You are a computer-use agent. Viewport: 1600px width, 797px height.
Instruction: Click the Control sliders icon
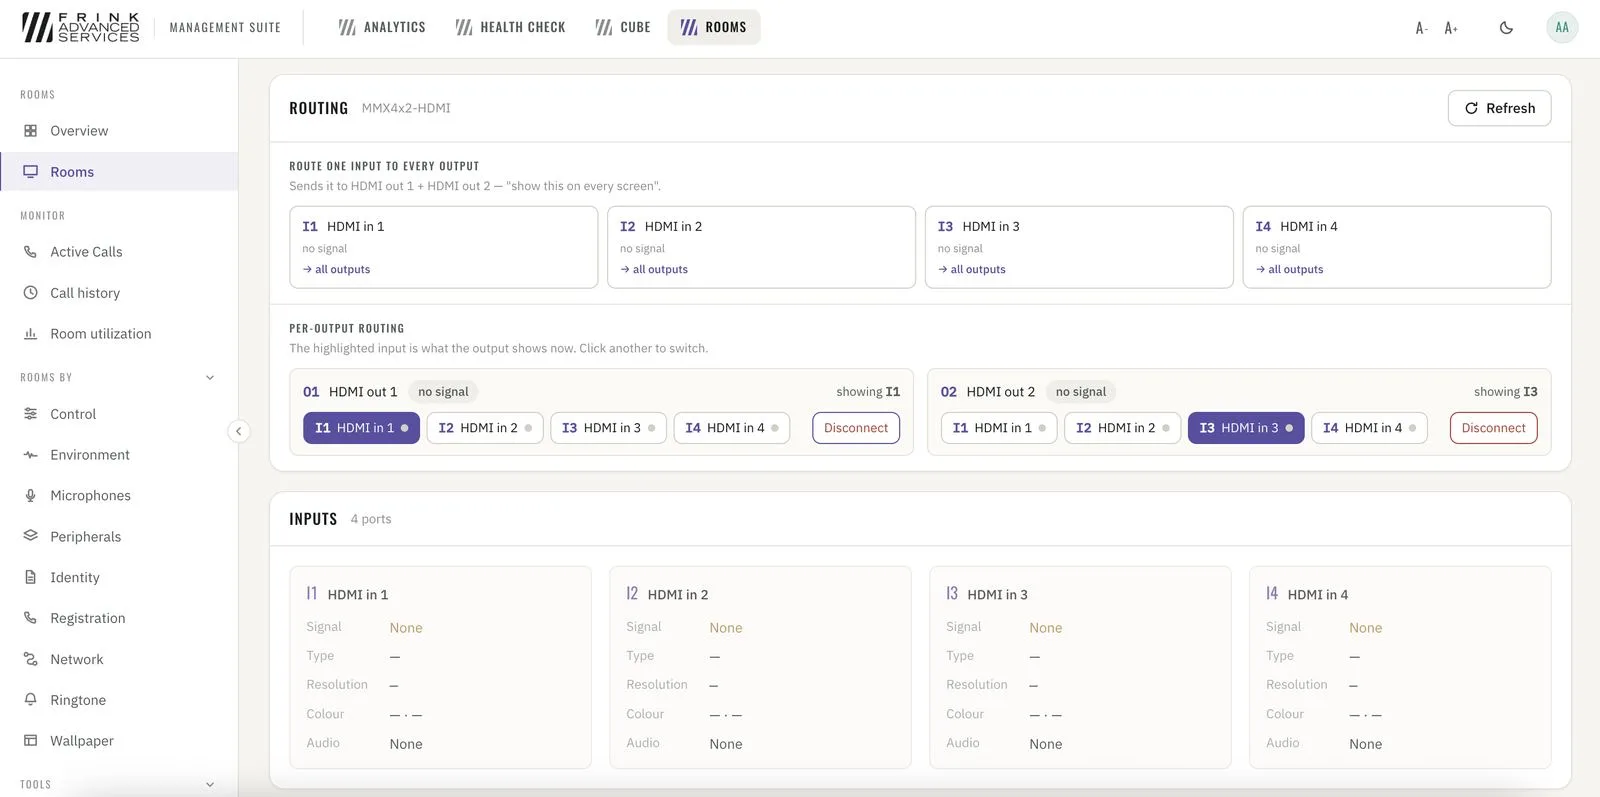pyautogui.click(x=31, y=414)
